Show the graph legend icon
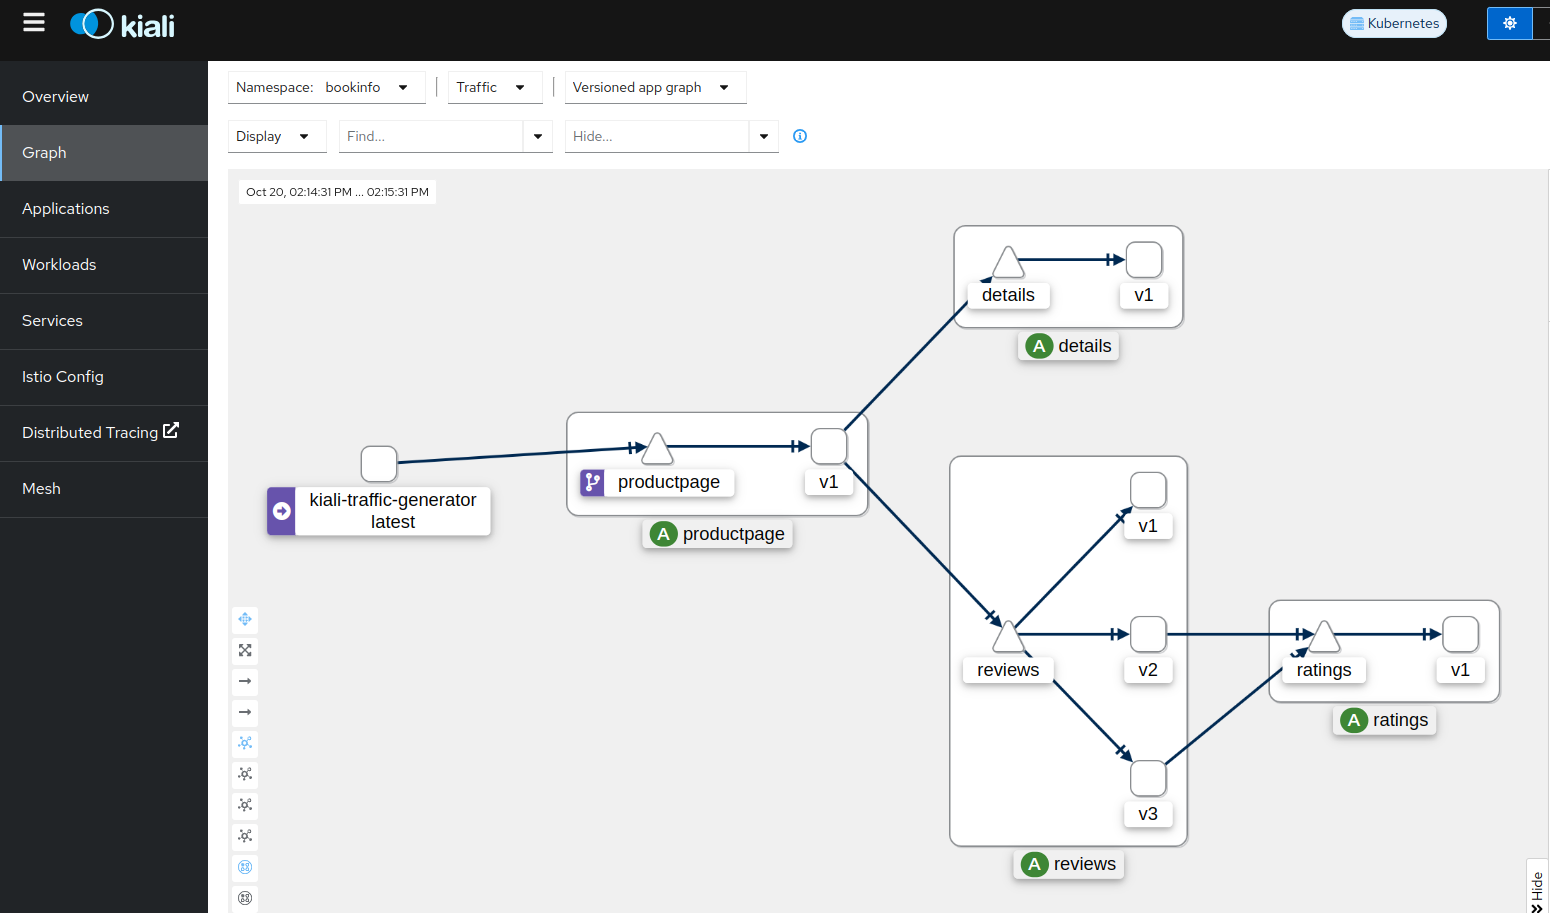 click(x=245, y=898)
